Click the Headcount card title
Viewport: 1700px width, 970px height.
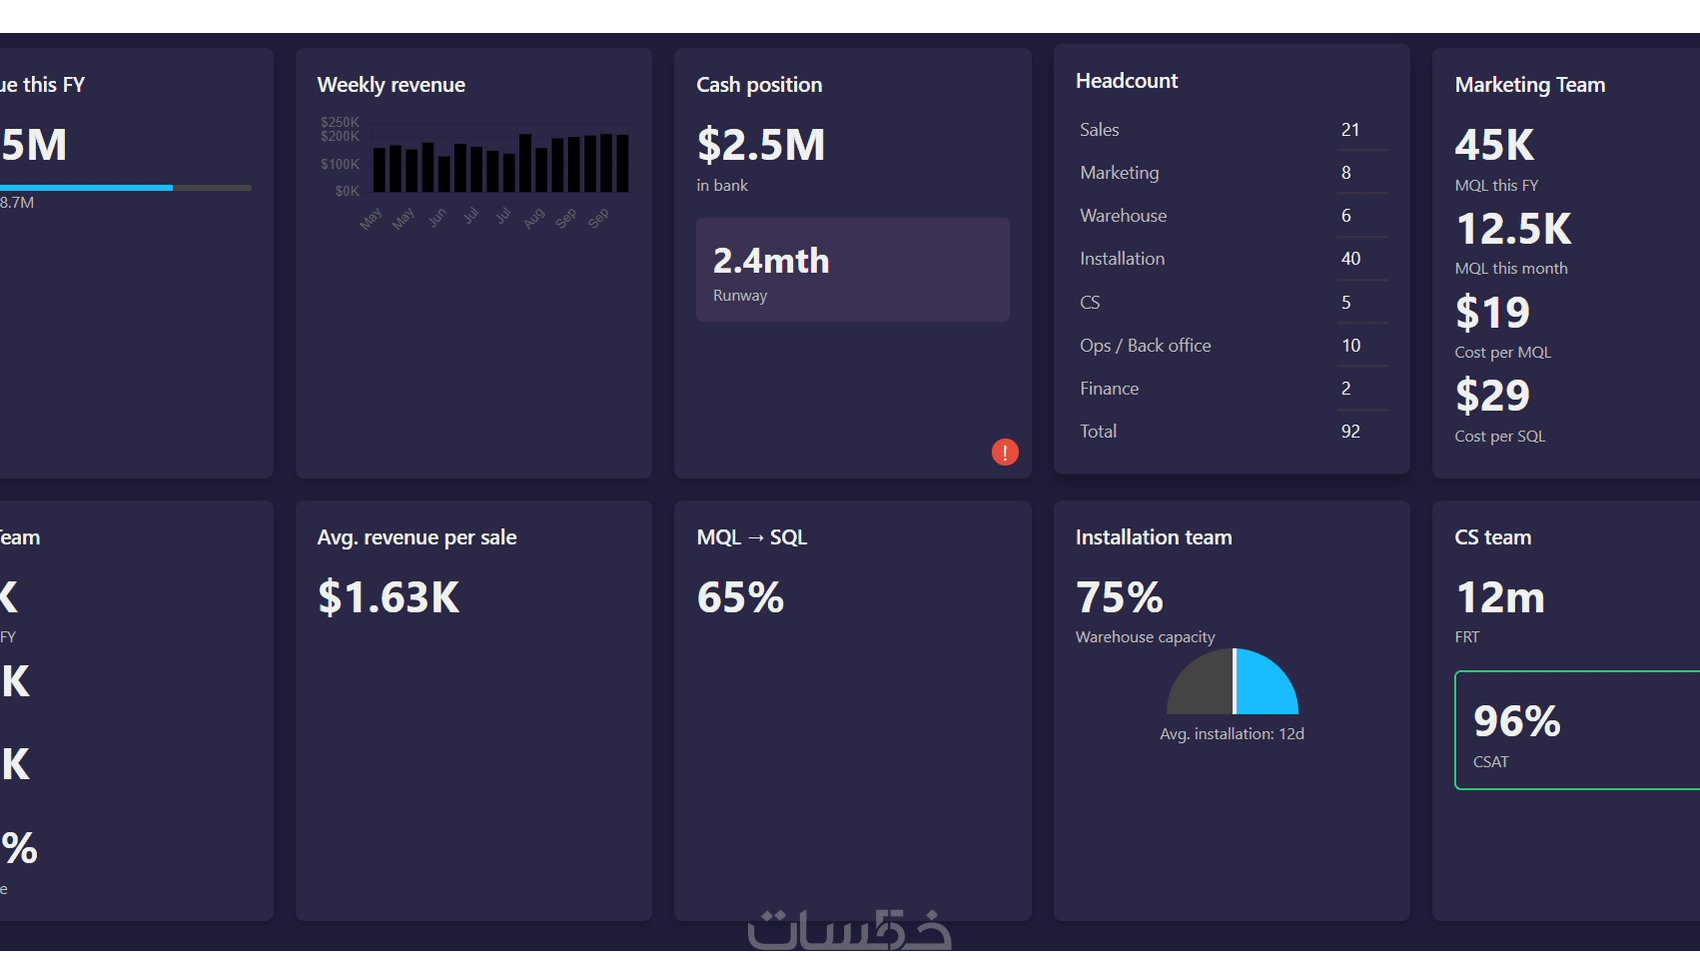[1127, 81]
